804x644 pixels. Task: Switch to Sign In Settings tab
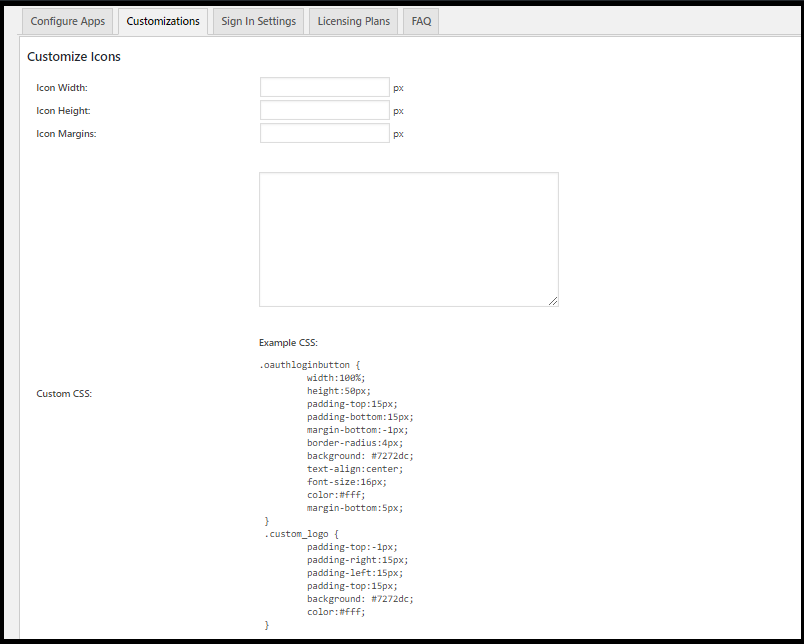coord(258,22)
